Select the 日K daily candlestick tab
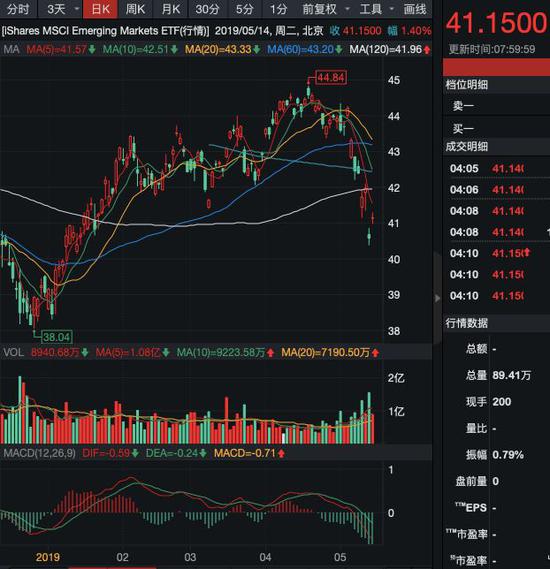550x569 pixels. [100, 9]
